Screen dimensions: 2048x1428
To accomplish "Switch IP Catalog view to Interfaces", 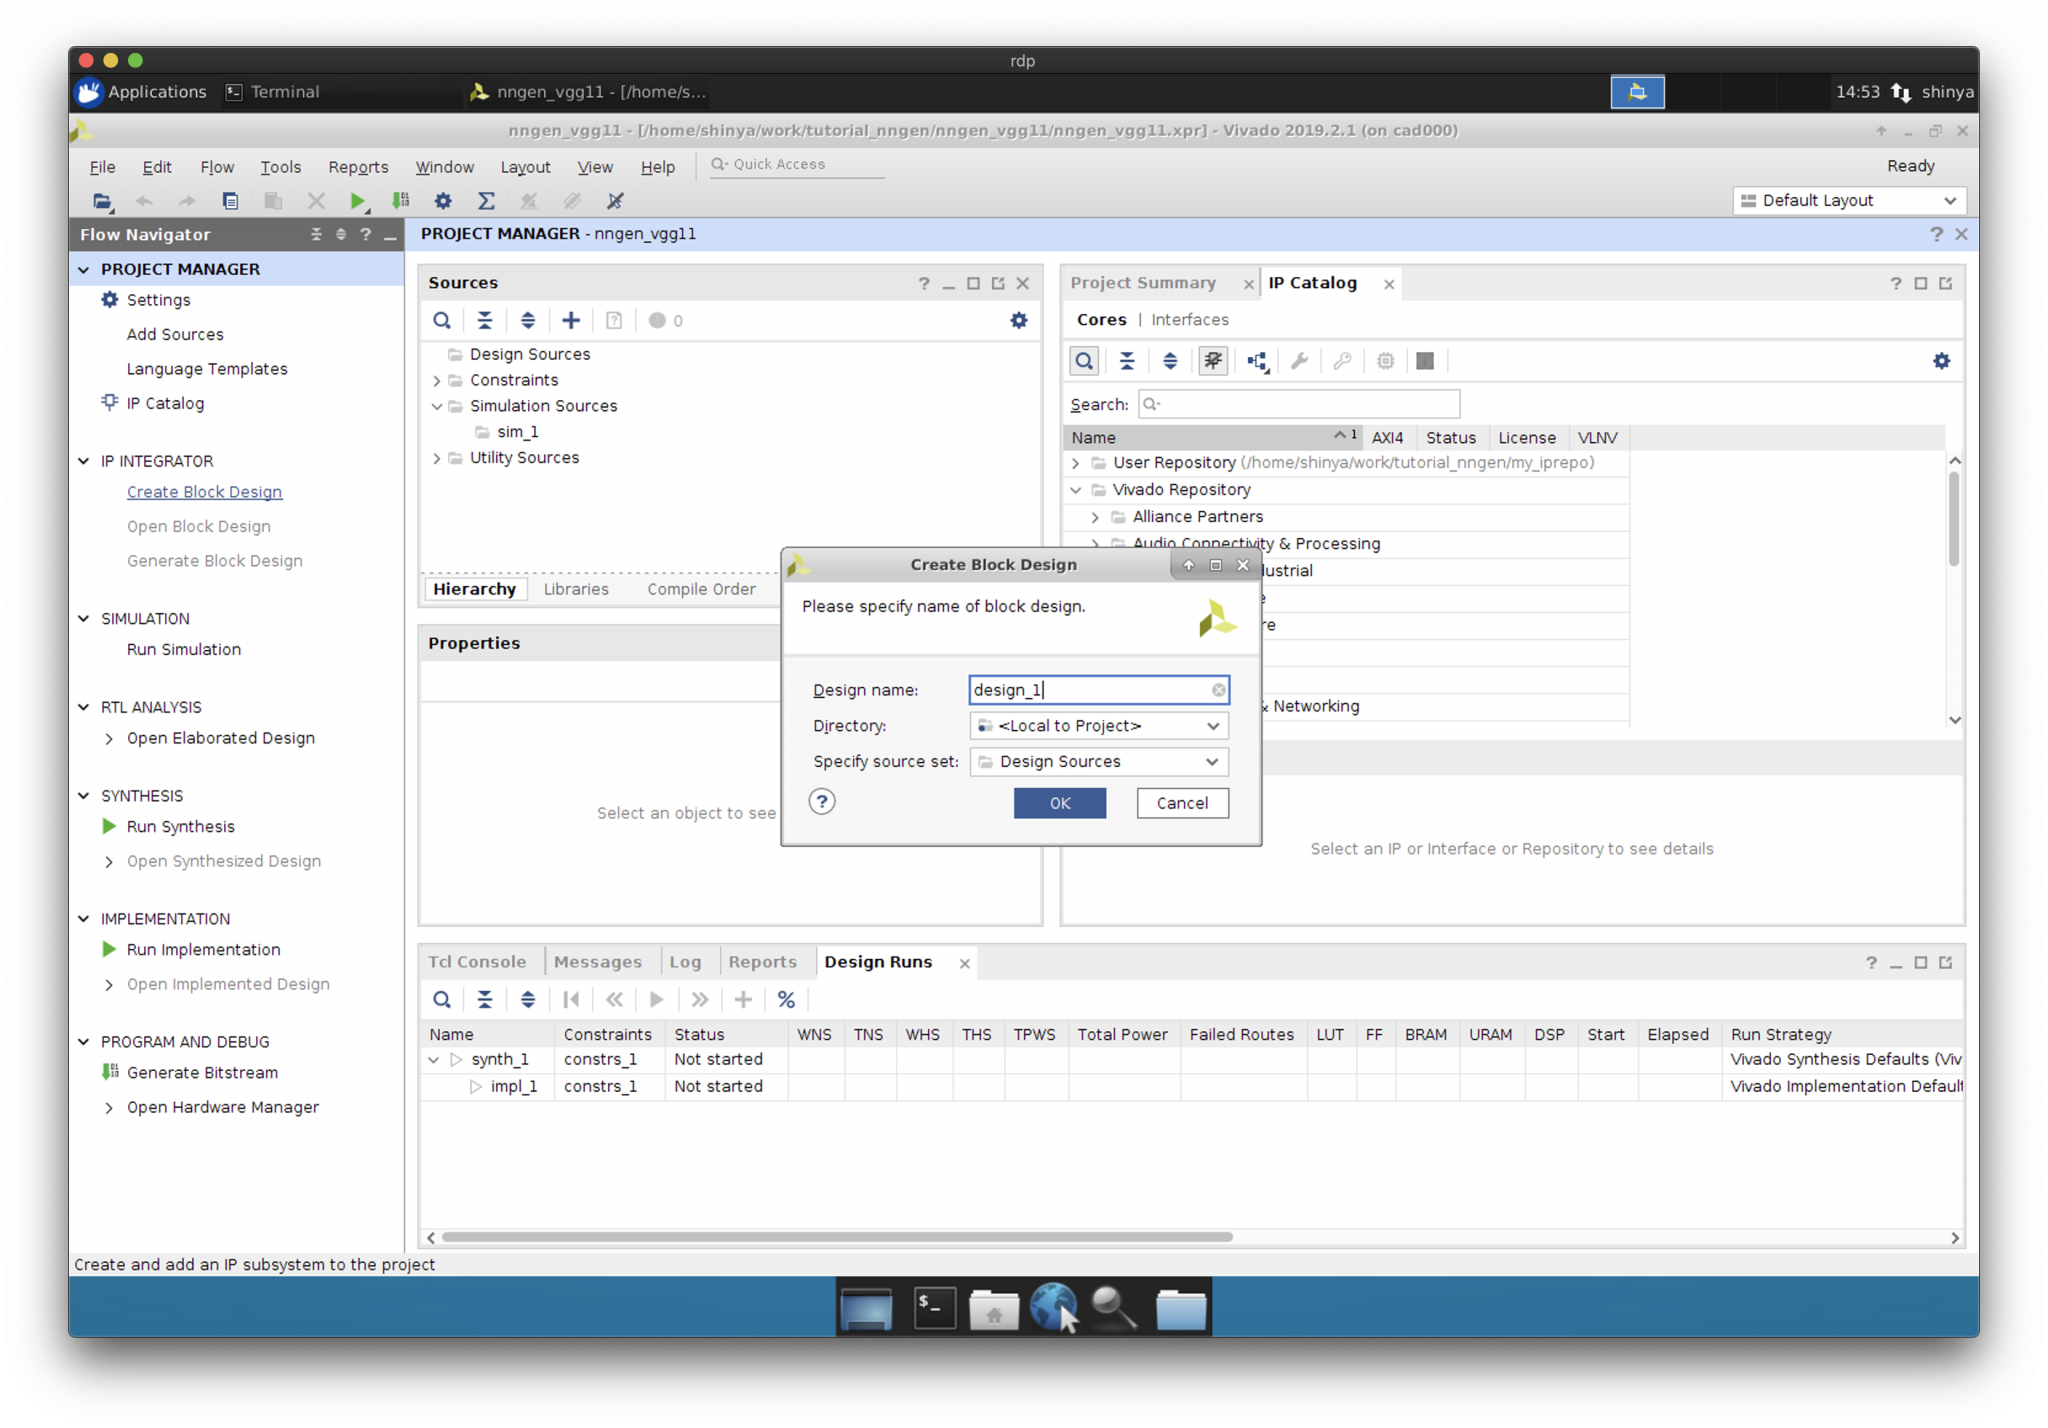I will pos(1189,320).
